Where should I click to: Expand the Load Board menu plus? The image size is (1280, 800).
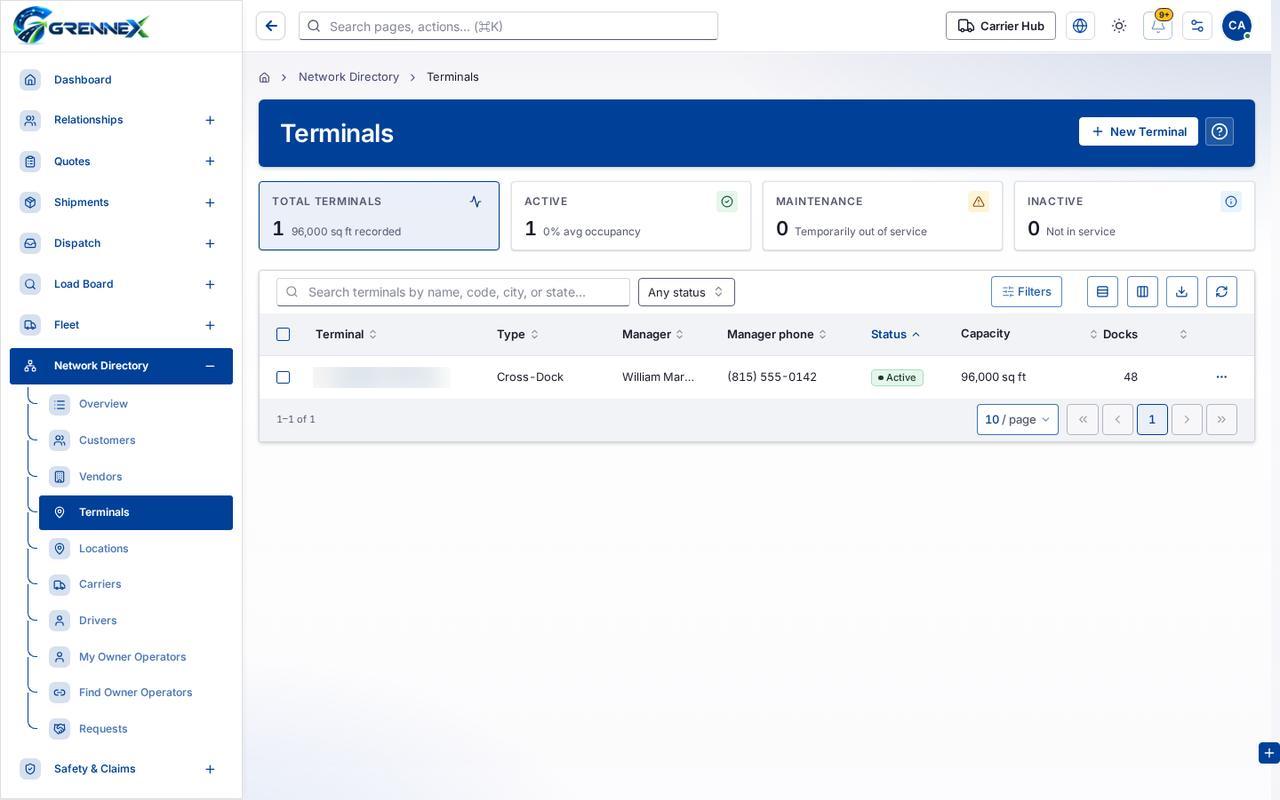pos(210,285)
